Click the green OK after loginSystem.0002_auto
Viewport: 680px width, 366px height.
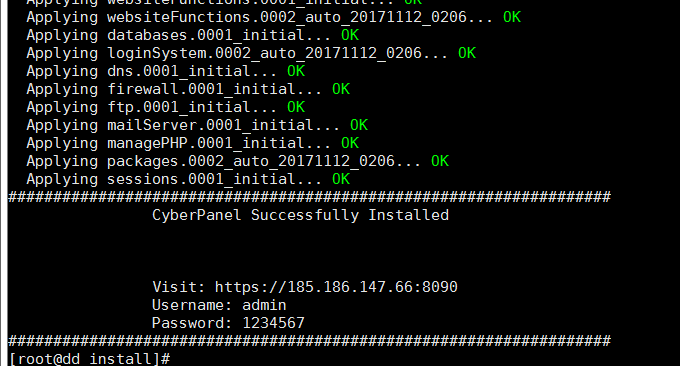pos(467,53)
